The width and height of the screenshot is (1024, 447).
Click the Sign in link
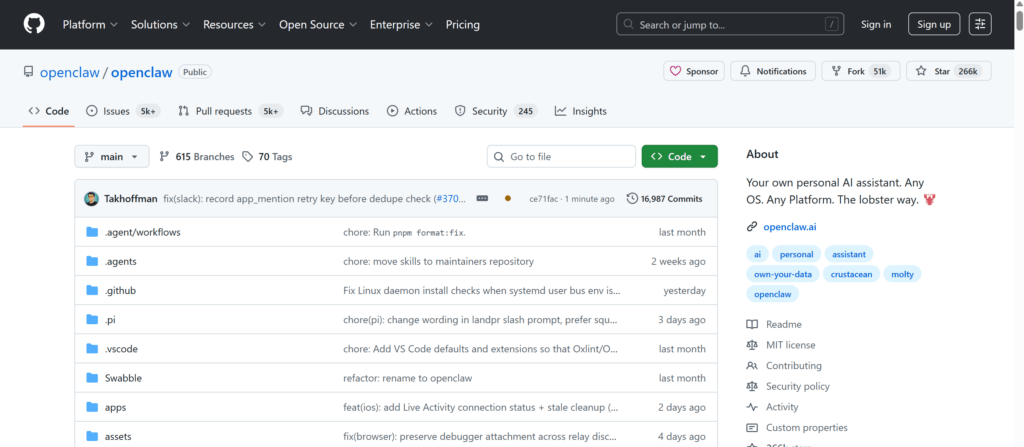point(876,24)
